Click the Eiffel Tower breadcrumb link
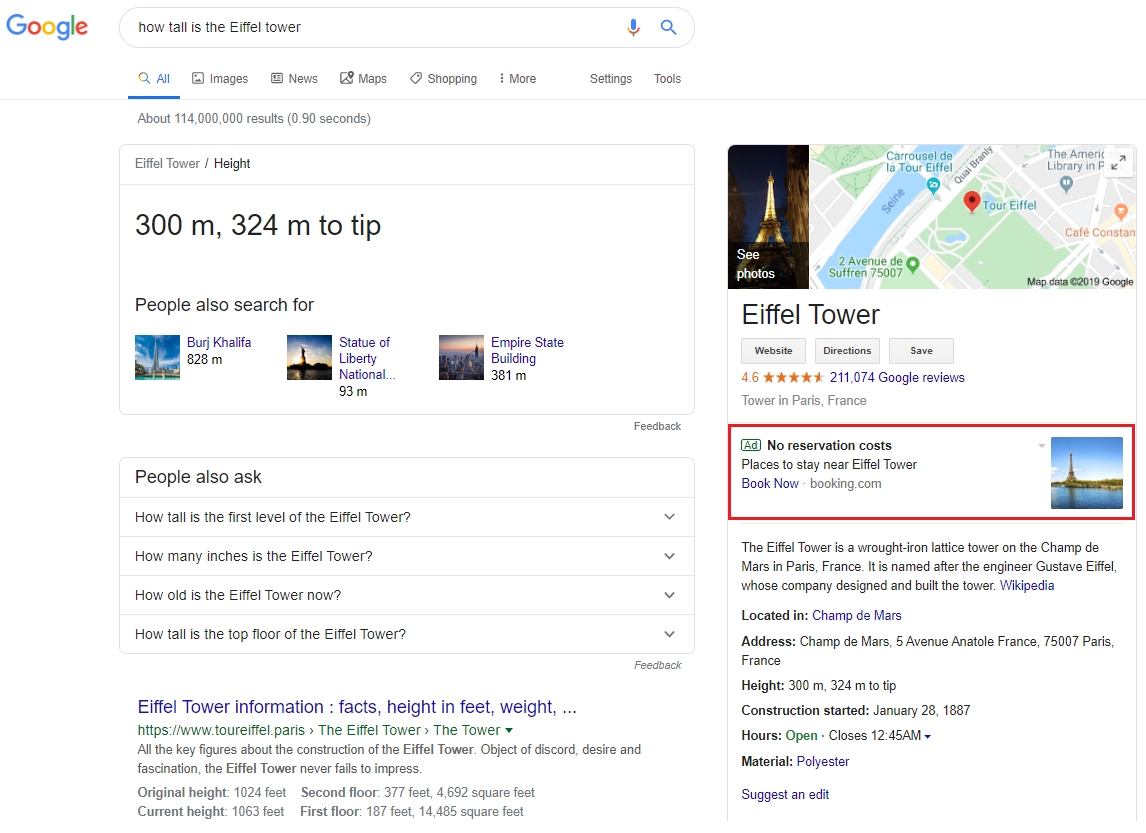Image resolution: width=1146 pixels, height=833 pixels. tap(167, 164)
